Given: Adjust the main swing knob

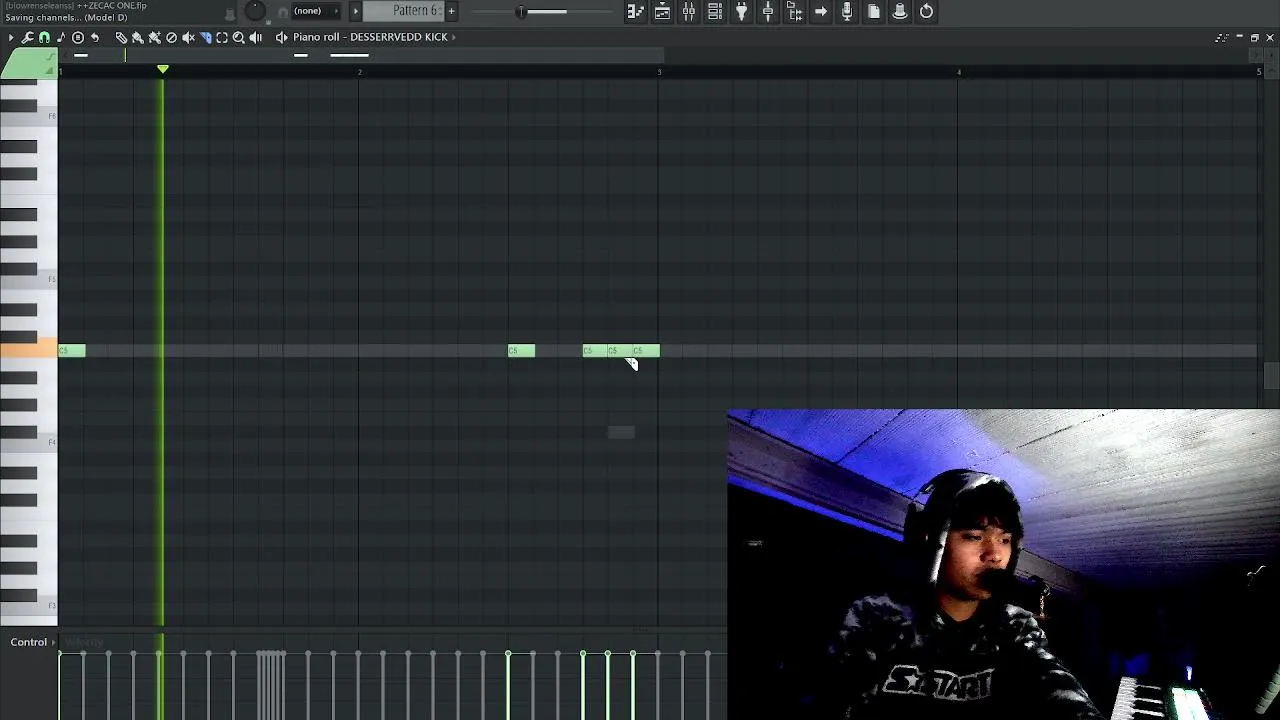Looking at the screenshot, I should 255,11.
